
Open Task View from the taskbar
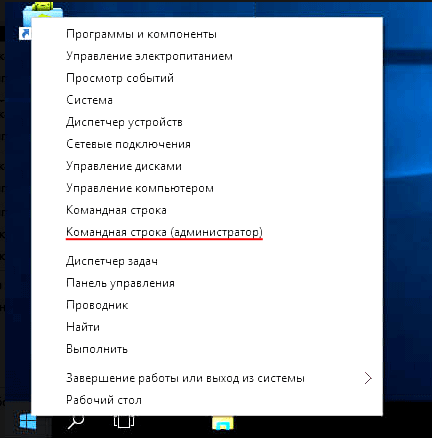(124, 422)
